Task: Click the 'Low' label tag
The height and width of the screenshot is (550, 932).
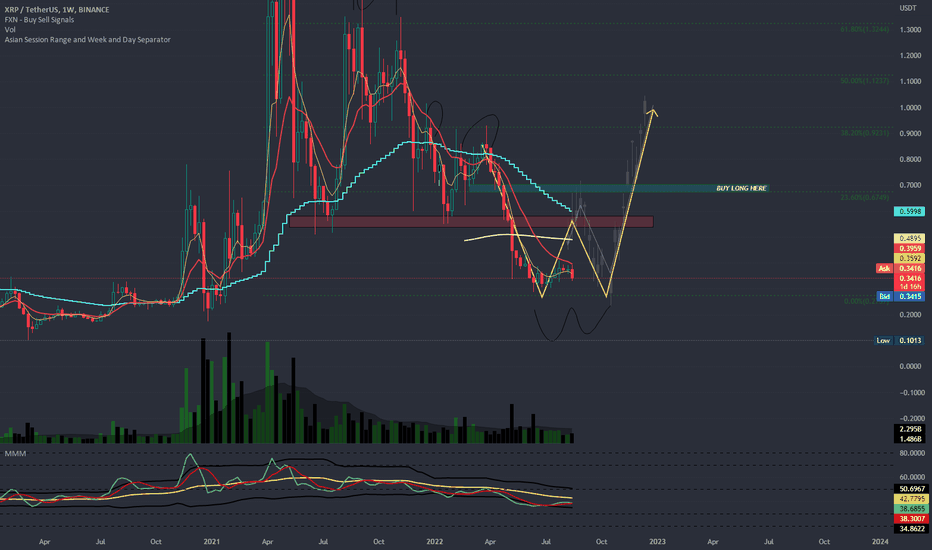Action: coord(883,341)
